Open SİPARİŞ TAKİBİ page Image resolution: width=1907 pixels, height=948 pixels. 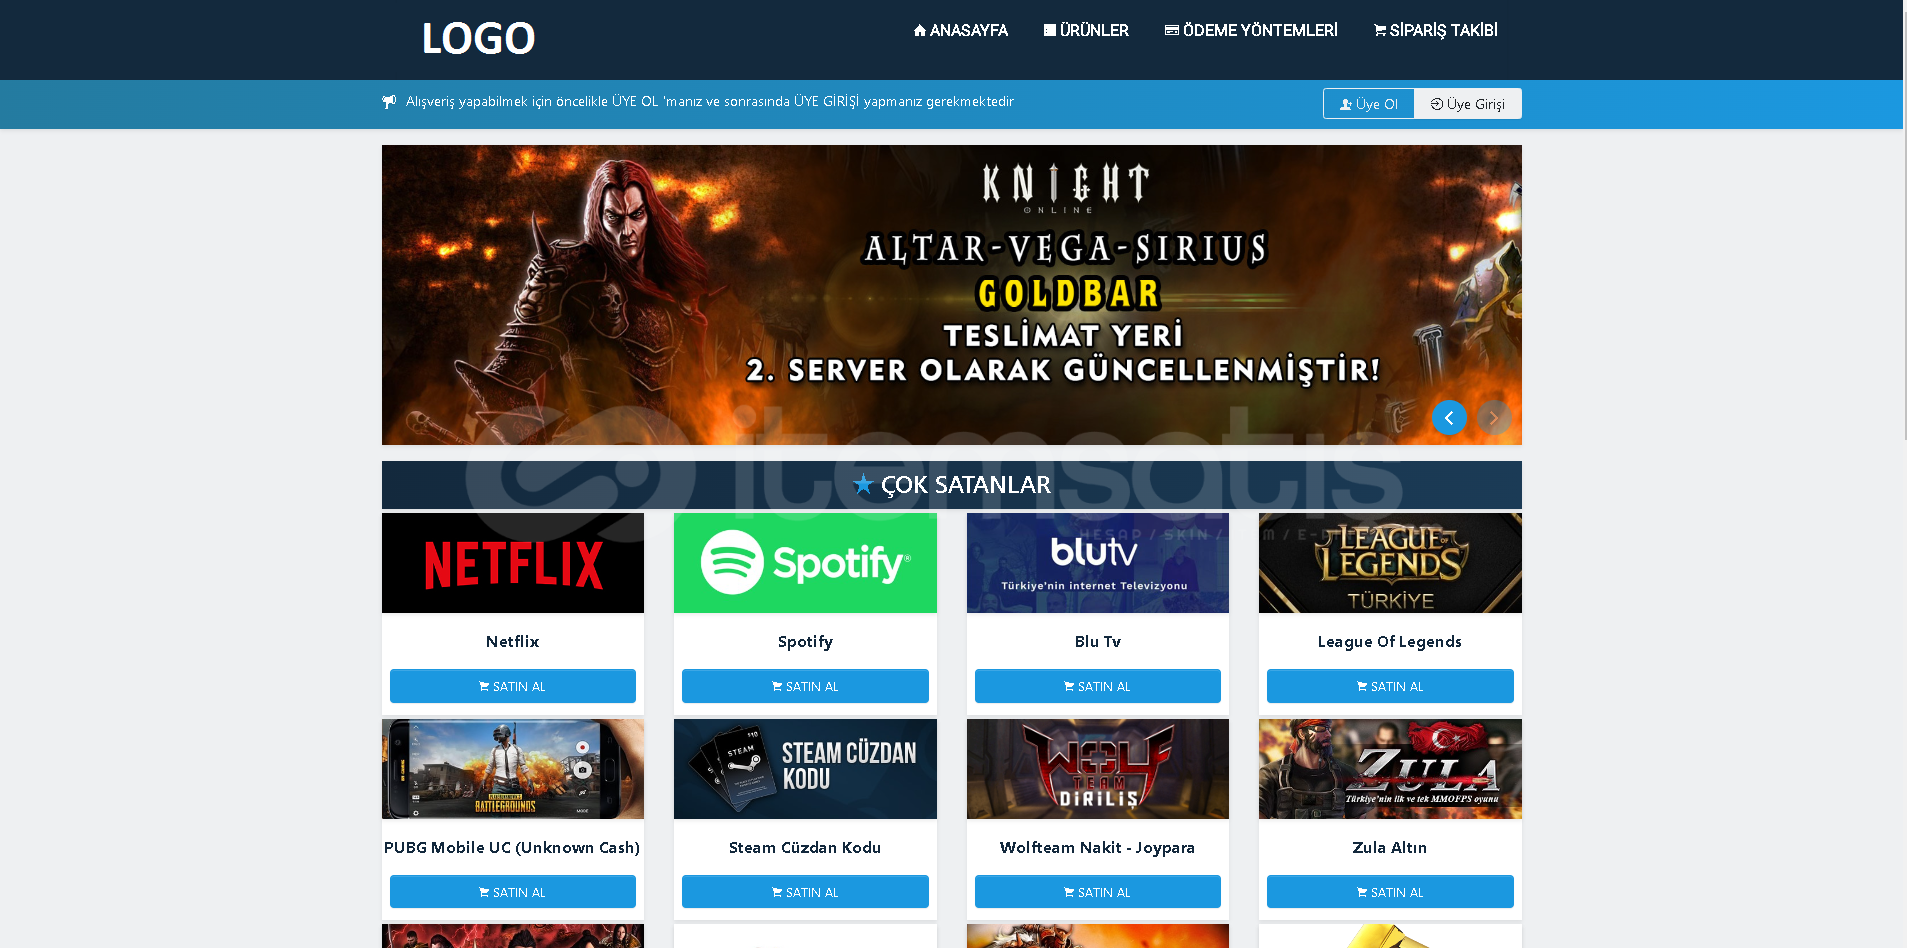1435,30
